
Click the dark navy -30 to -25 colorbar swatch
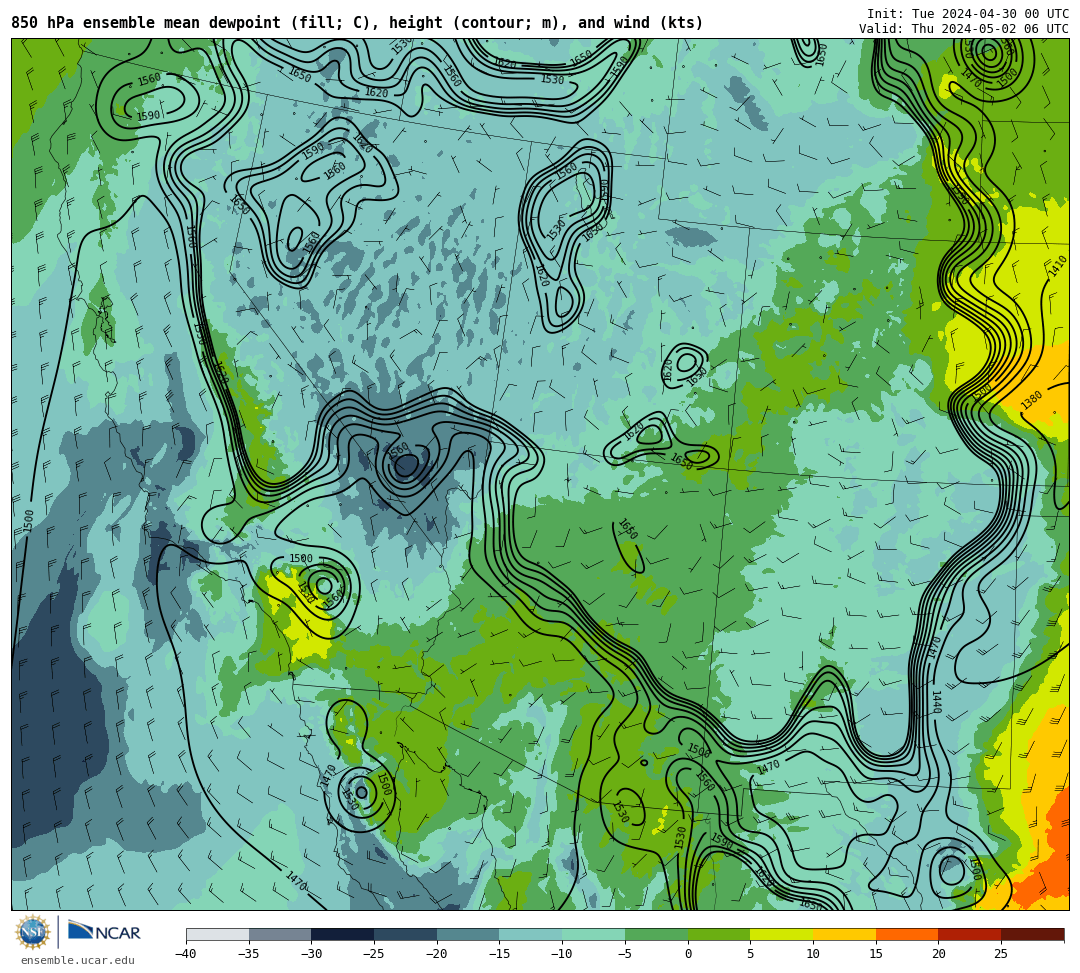(343, 934)
